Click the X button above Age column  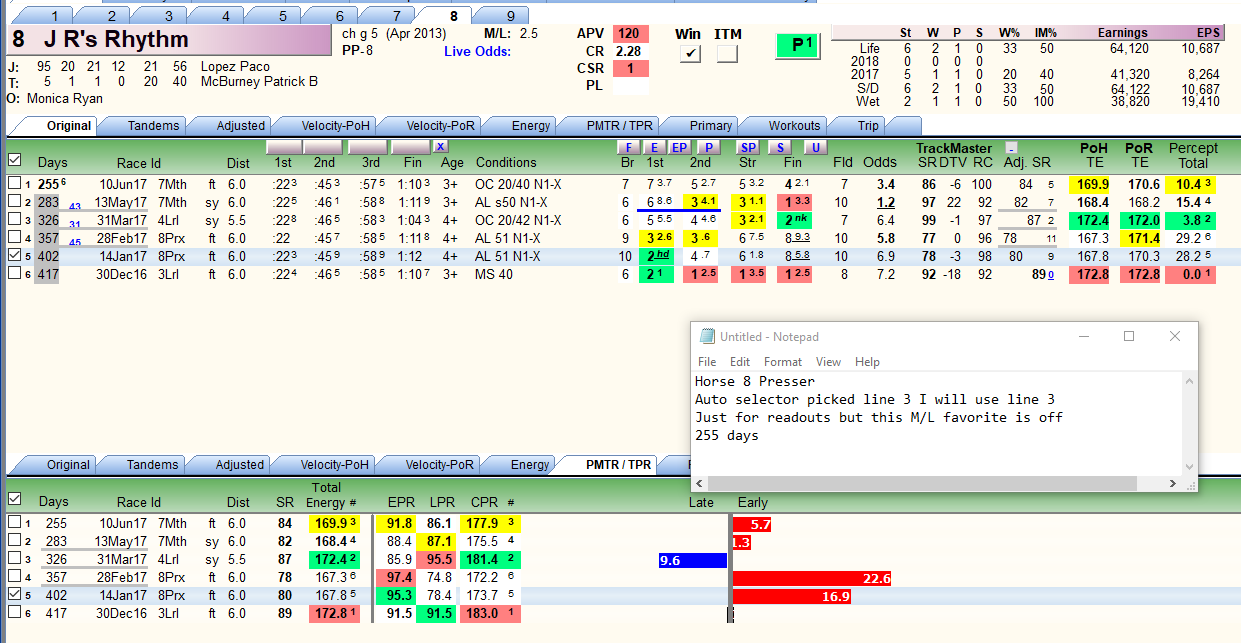440,147
